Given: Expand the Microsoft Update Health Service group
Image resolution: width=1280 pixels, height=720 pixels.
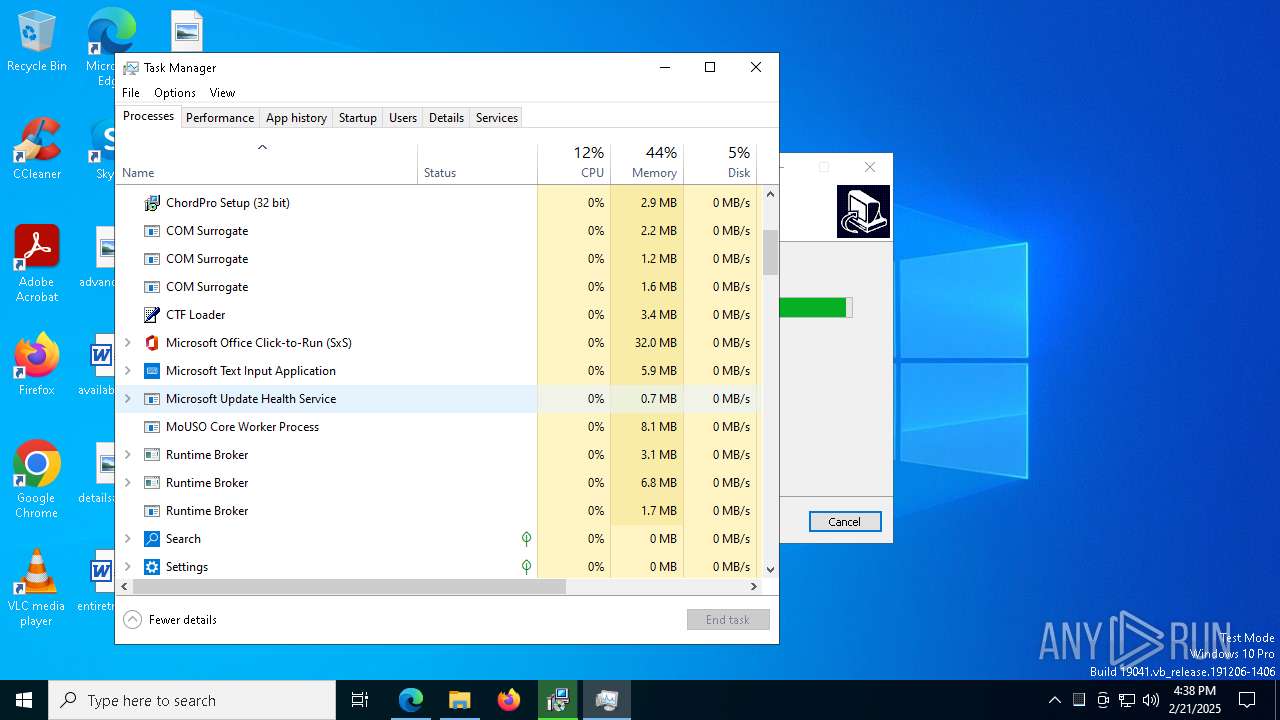Looking at the screenshot, I should [127, 399].
